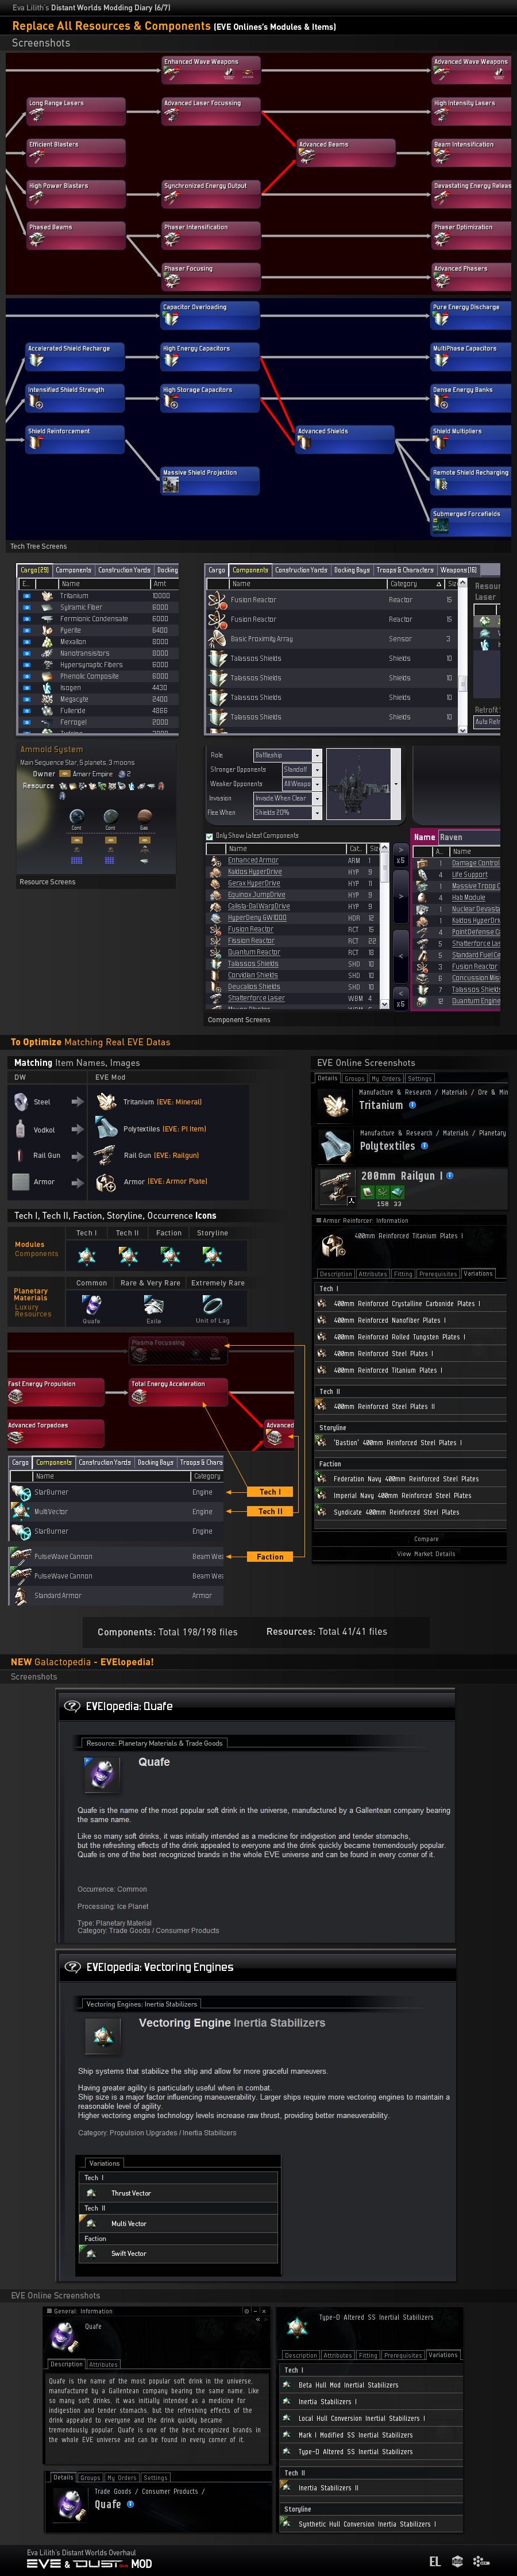Click the right arrow add button
The image size is (517, 2576).
(x=400, y=897)
